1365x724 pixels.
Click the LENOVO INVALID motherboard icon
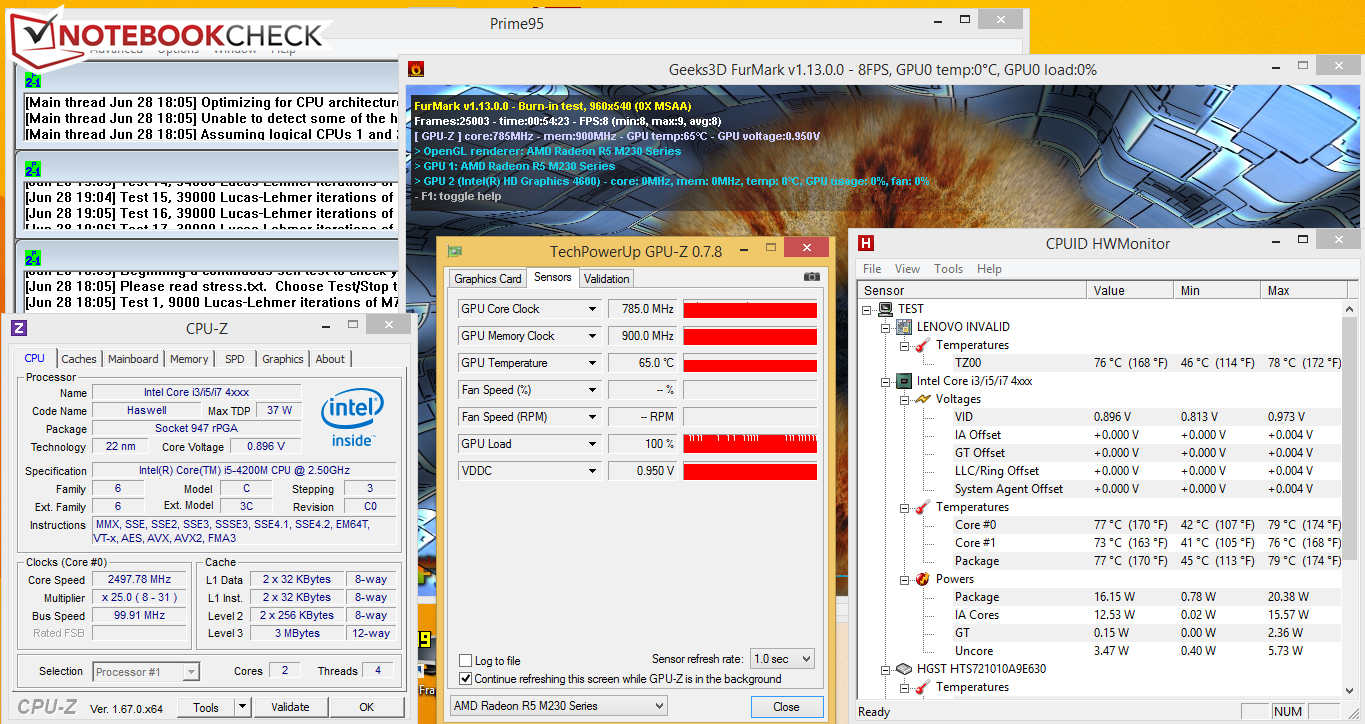coord(904,327)
